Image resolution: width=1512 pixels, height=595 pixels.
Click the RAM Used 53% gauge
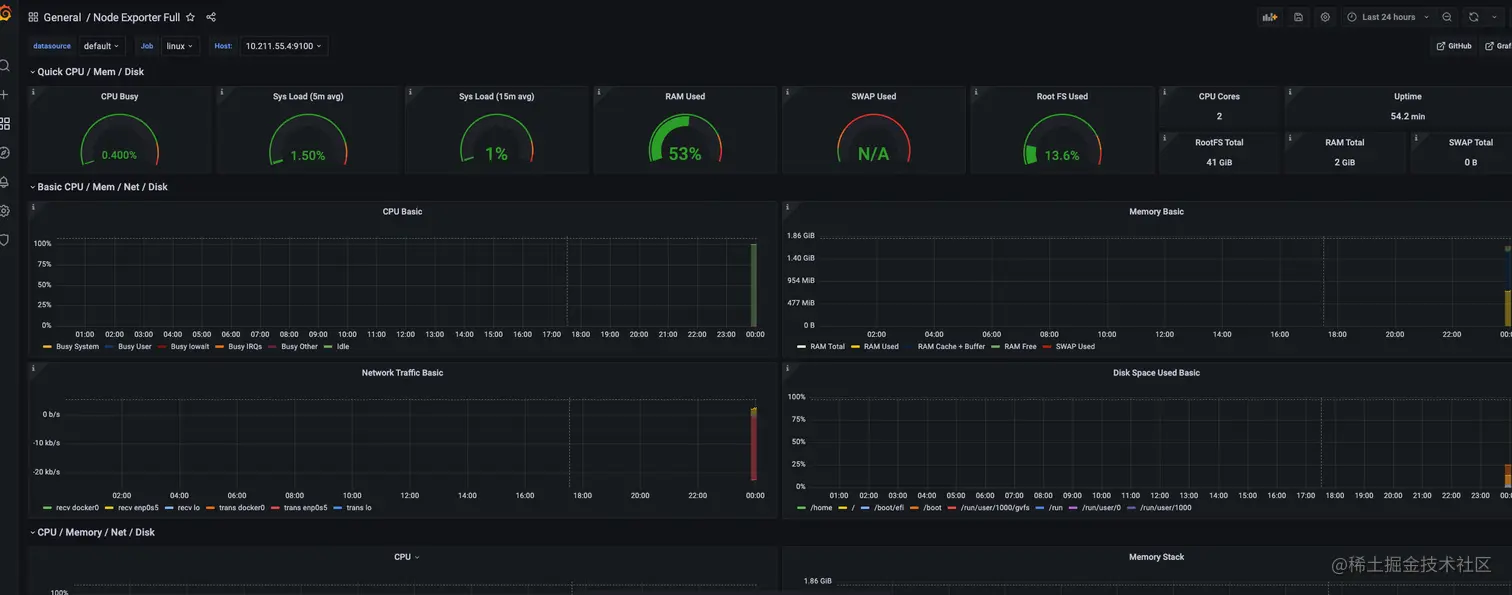[685, 140]
